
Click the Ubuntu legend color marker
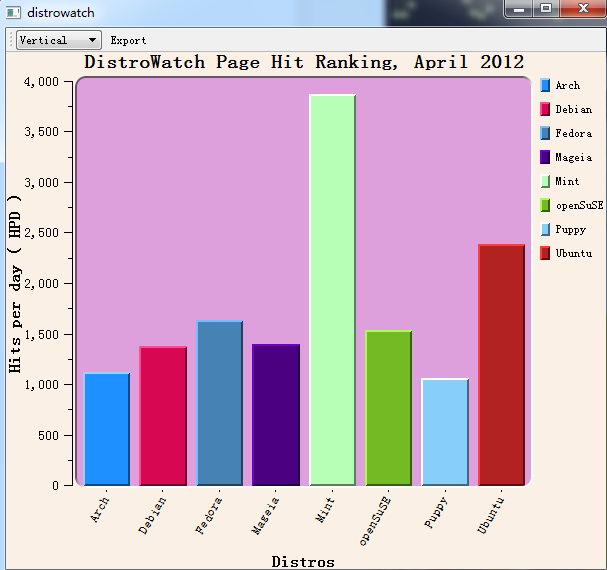545,254
